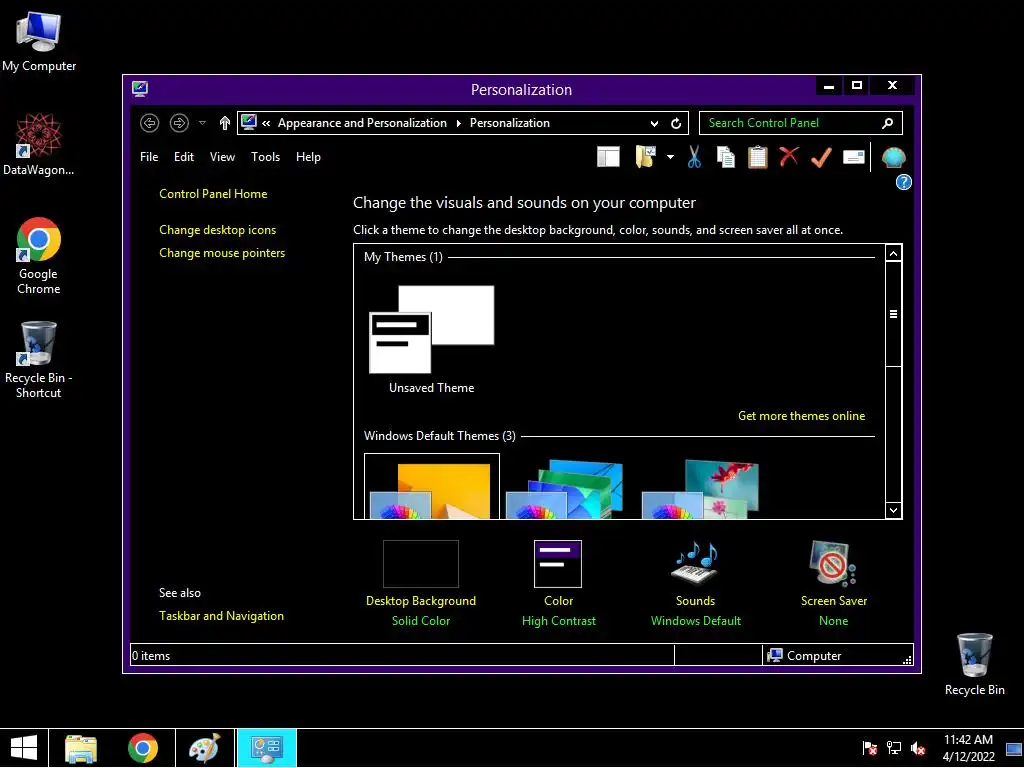
Task: Open the Edit menu
Action: (184, 157)
